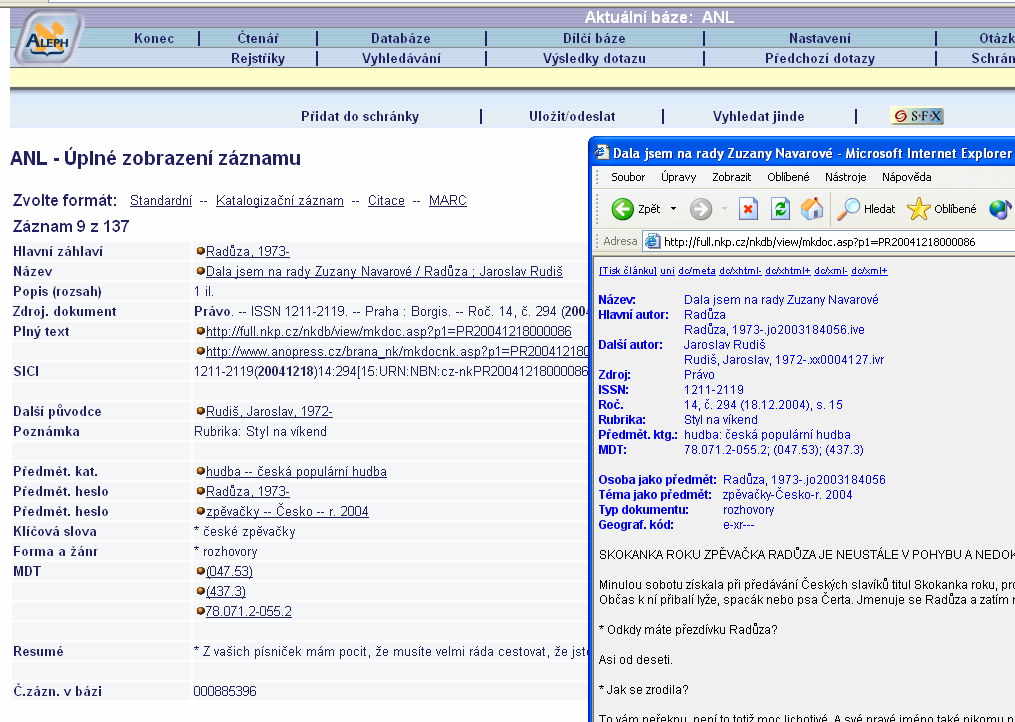Open the Zobrazit menu
Screen dimensions: 1015x722
[731, 177]
